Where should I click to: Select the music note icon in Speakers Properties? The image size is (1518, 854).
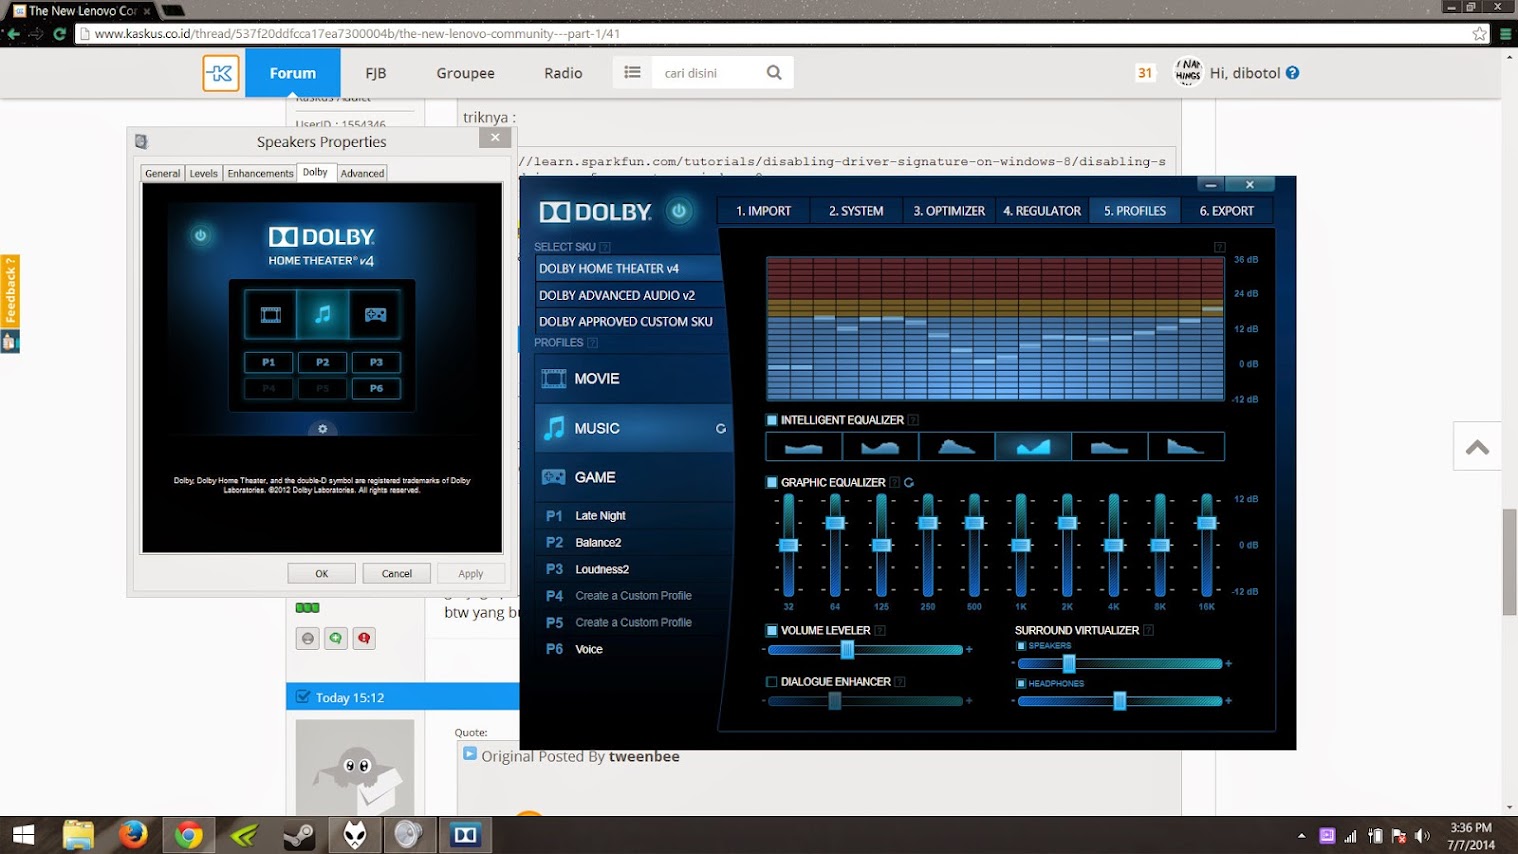(x=322, y=315)
